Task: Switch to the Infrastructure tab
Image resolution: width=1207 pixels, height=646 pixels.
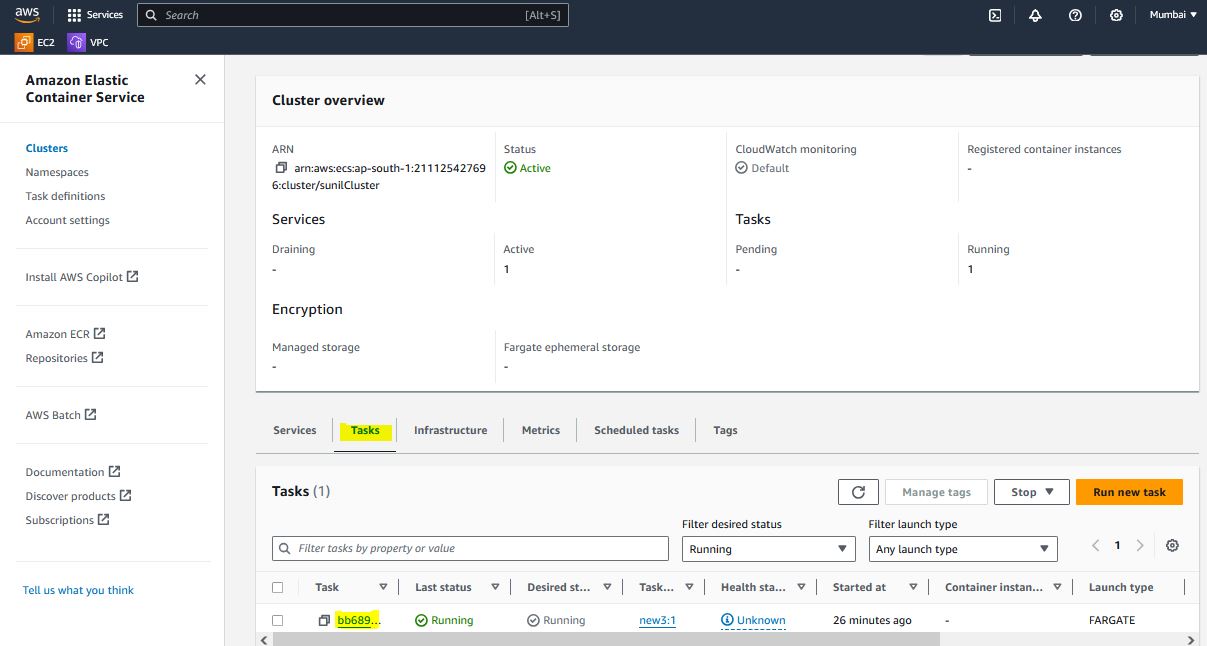Action: (x=450, y=430)
